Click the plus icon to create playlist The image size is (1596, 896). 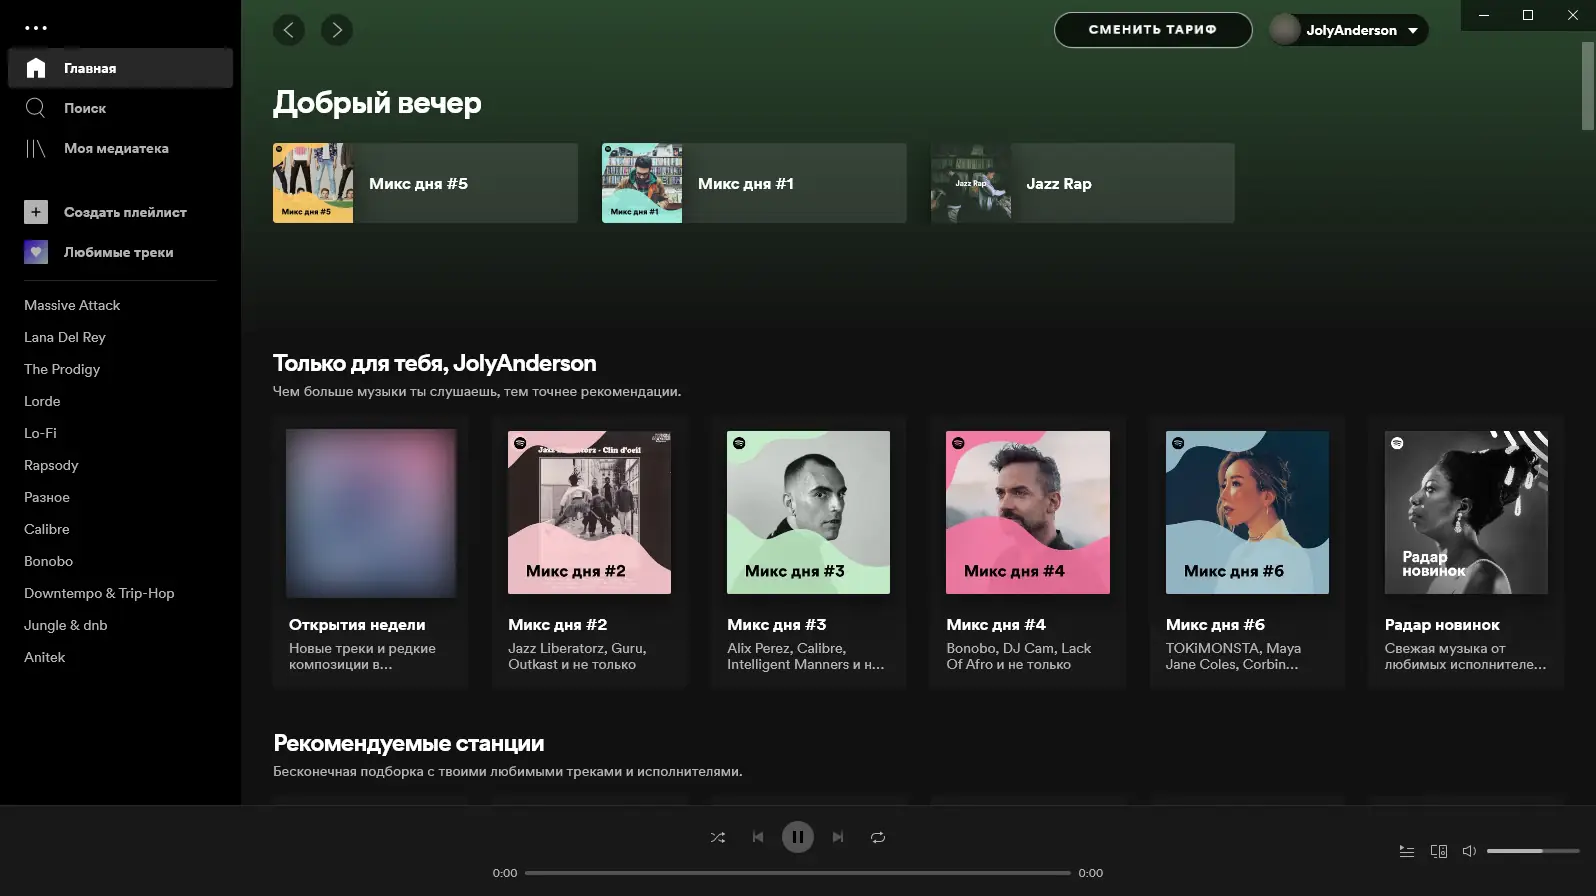(x=36, y=212)
